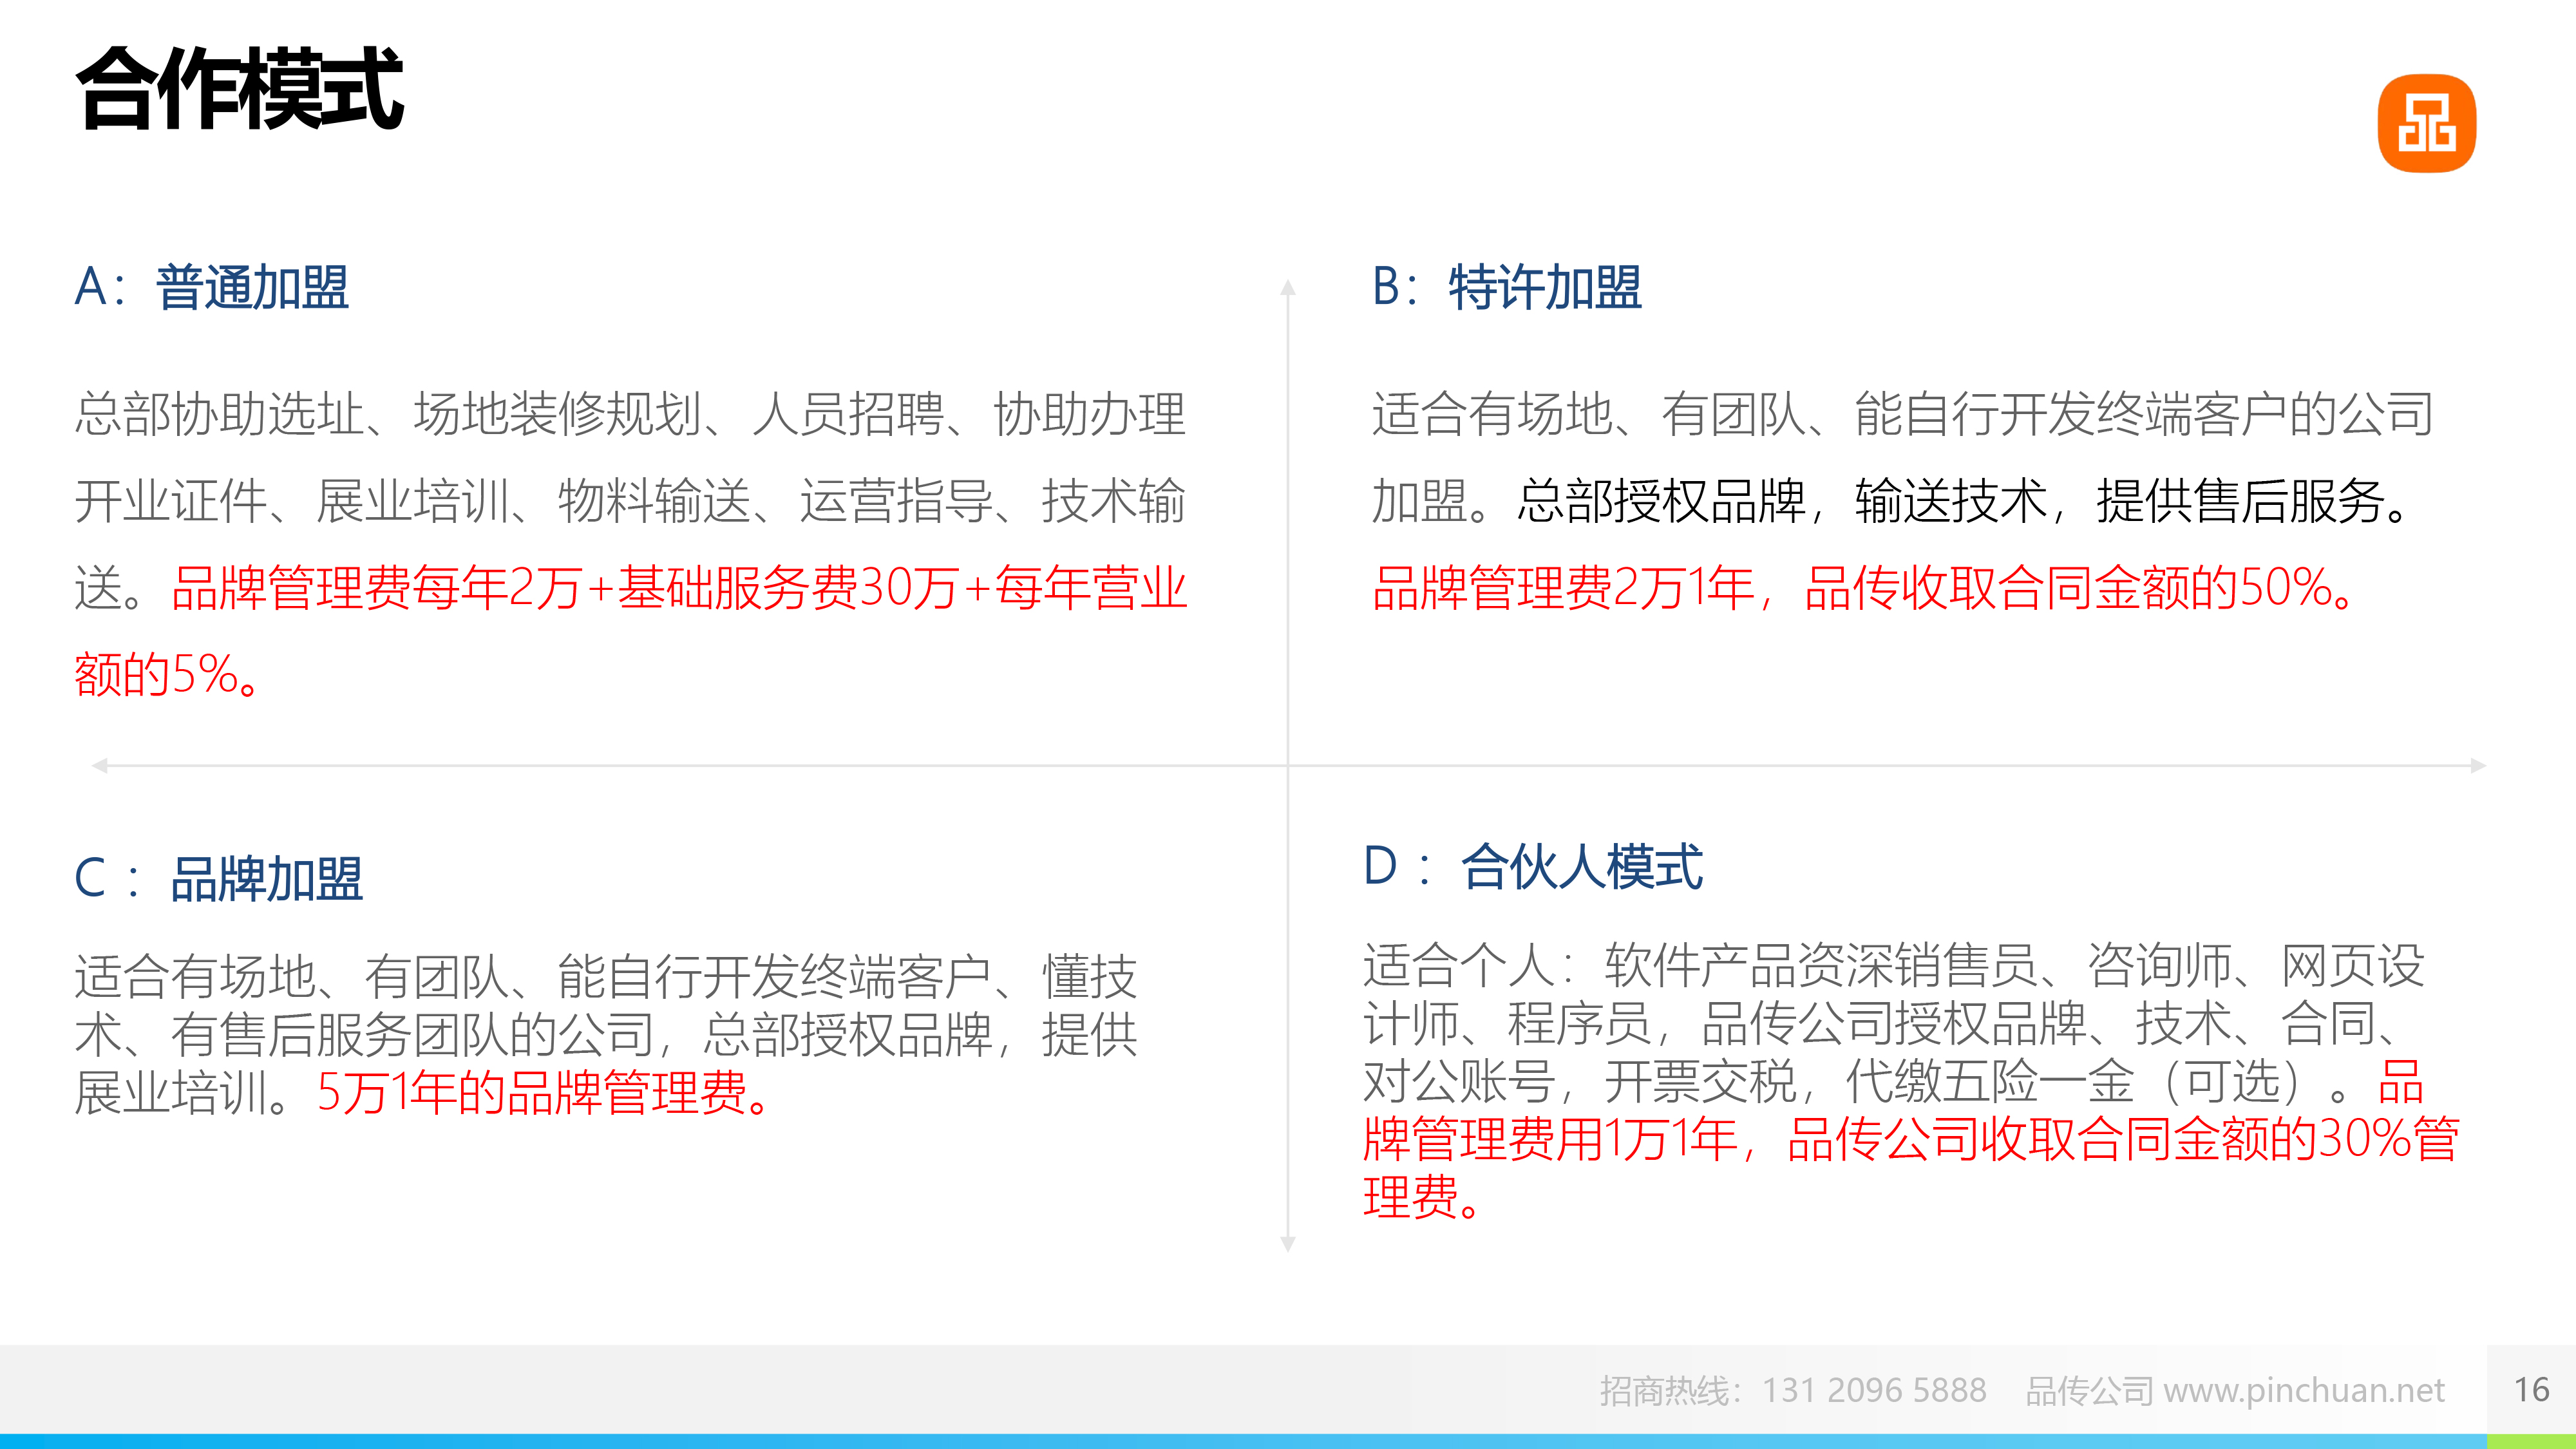Click the page number 16

pyautogui.click(x=2531, y=1390)
